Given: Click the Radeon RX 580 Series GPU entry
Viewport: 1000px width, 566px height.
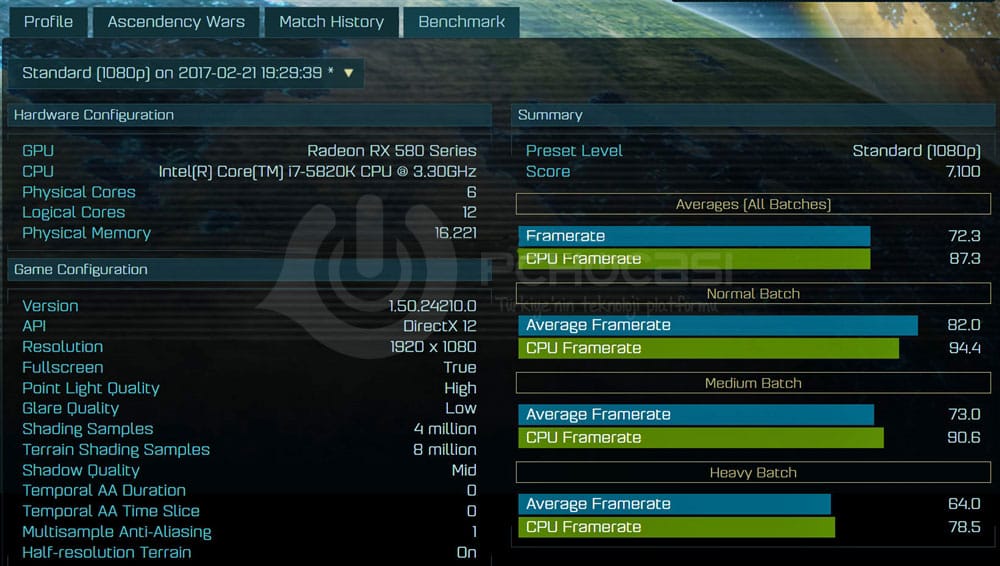Looking at the screenshot, I should coord(391,150).
